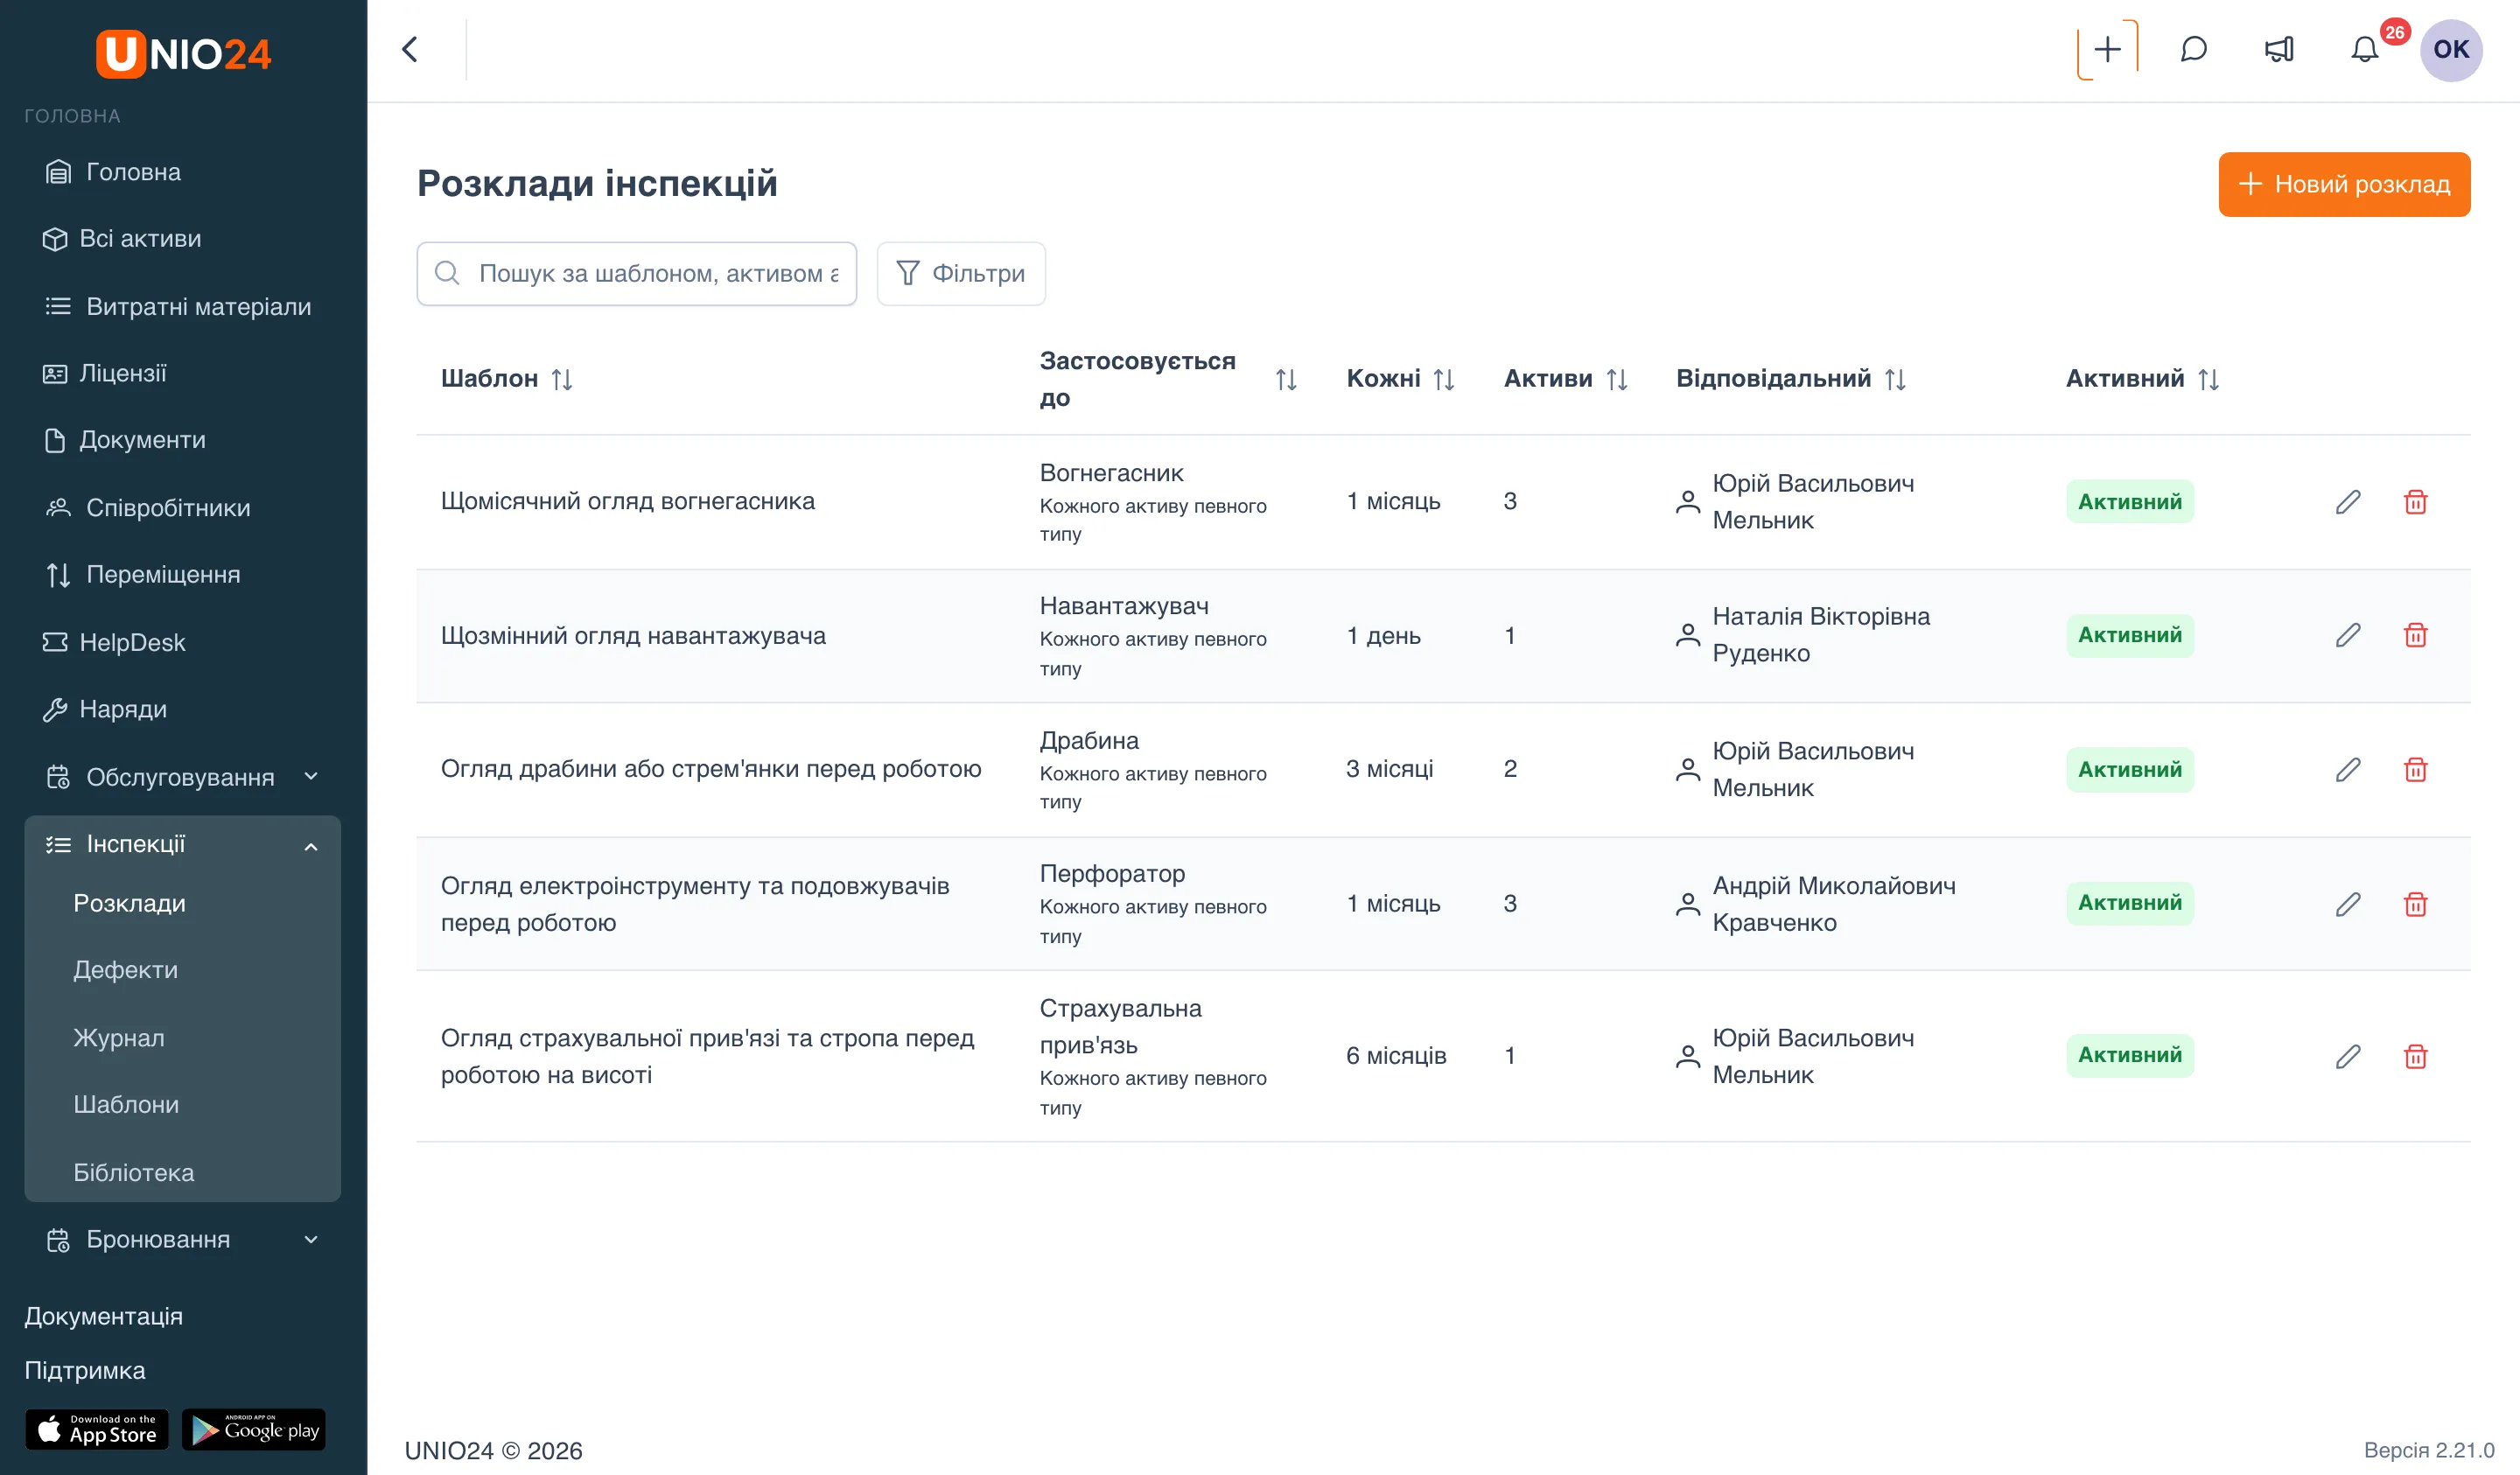The height and width of the screenshot is (1475, 2520).
Task: Delete the Огляд драбини schedule row
Action: [x=2415, y=769]
